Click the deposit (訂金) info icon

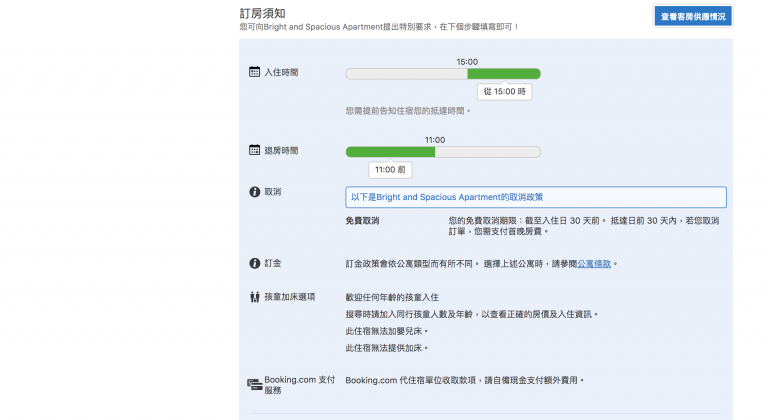254,263
